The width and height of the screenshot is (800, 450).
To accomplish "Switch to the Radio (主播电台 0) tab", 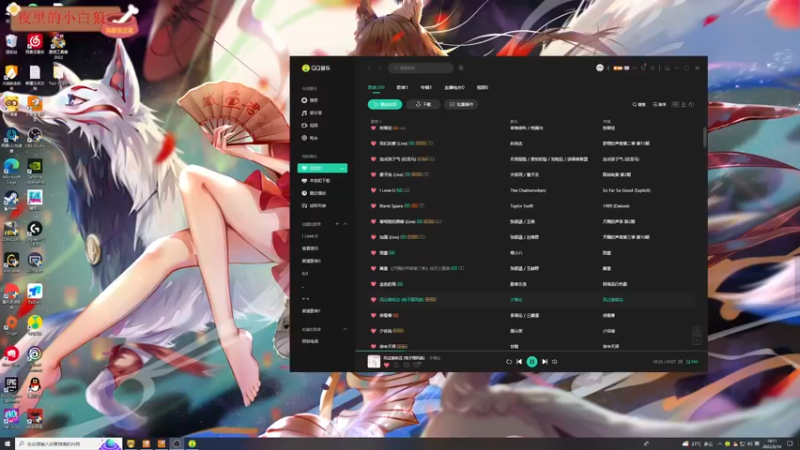I will click(x=454, y=88).
